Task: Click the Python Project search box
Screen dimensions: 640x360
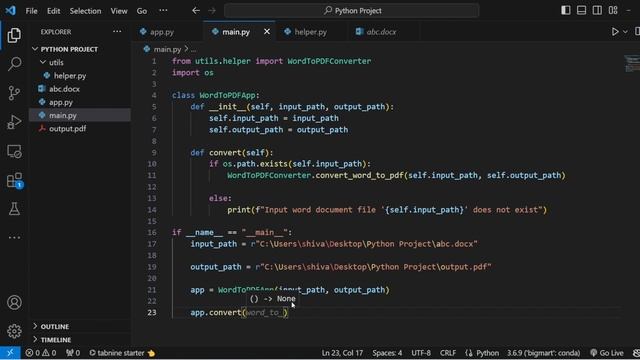Action: click(x=352, y=11)
